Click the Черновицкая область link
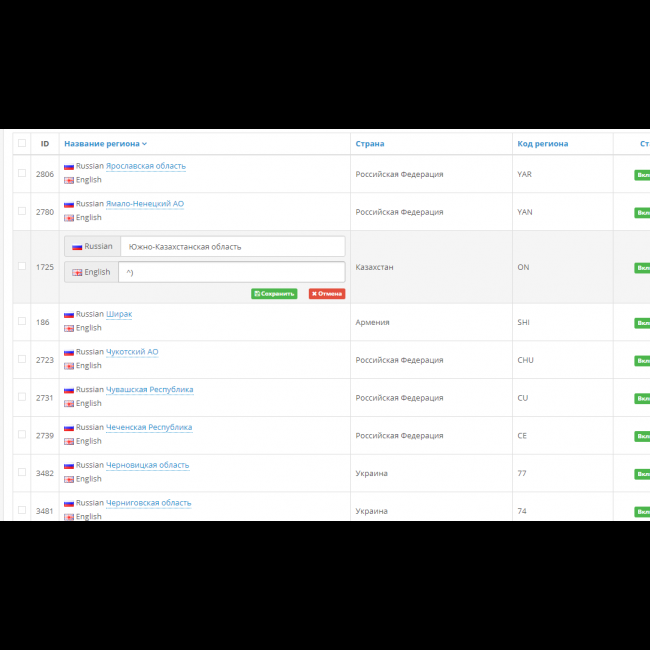This screenshot has height=650, width=650. click(147, 465)
